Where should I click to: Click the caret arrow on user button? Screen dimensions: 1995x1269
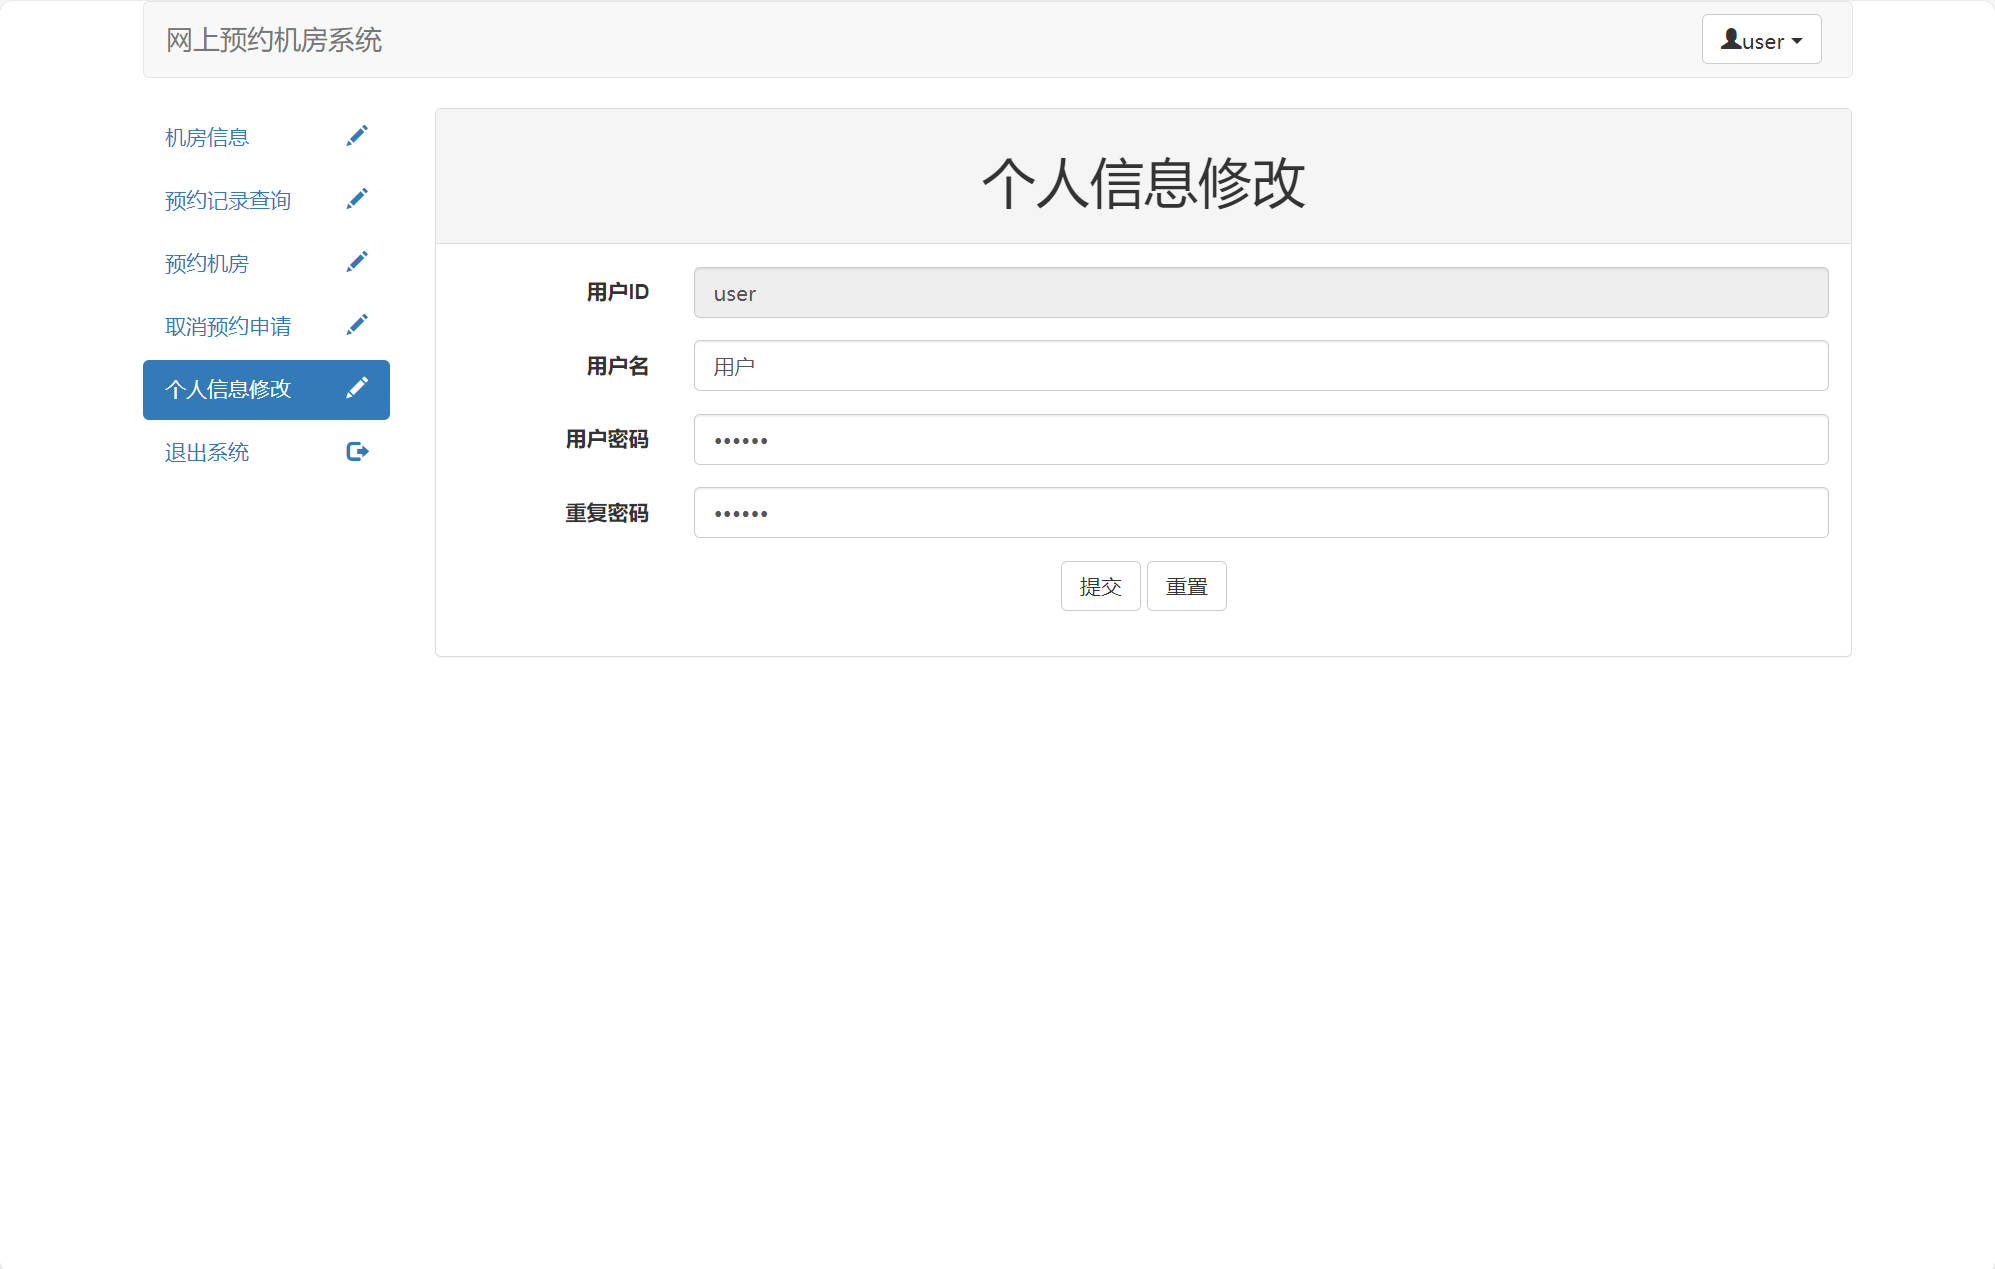[x=1798, y=41]
